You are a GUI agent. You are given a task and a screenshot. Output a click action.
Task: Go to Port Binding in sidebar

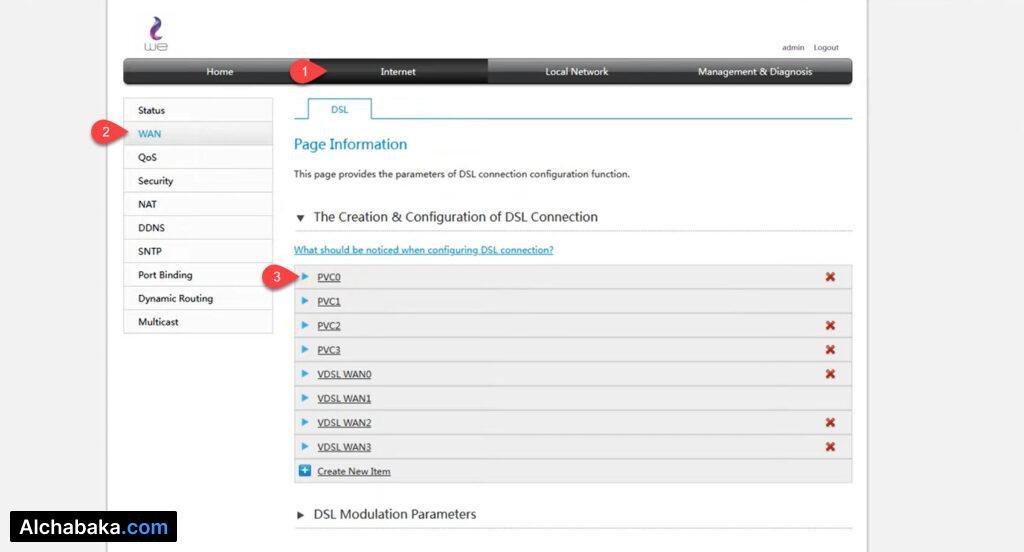point(165,275)
